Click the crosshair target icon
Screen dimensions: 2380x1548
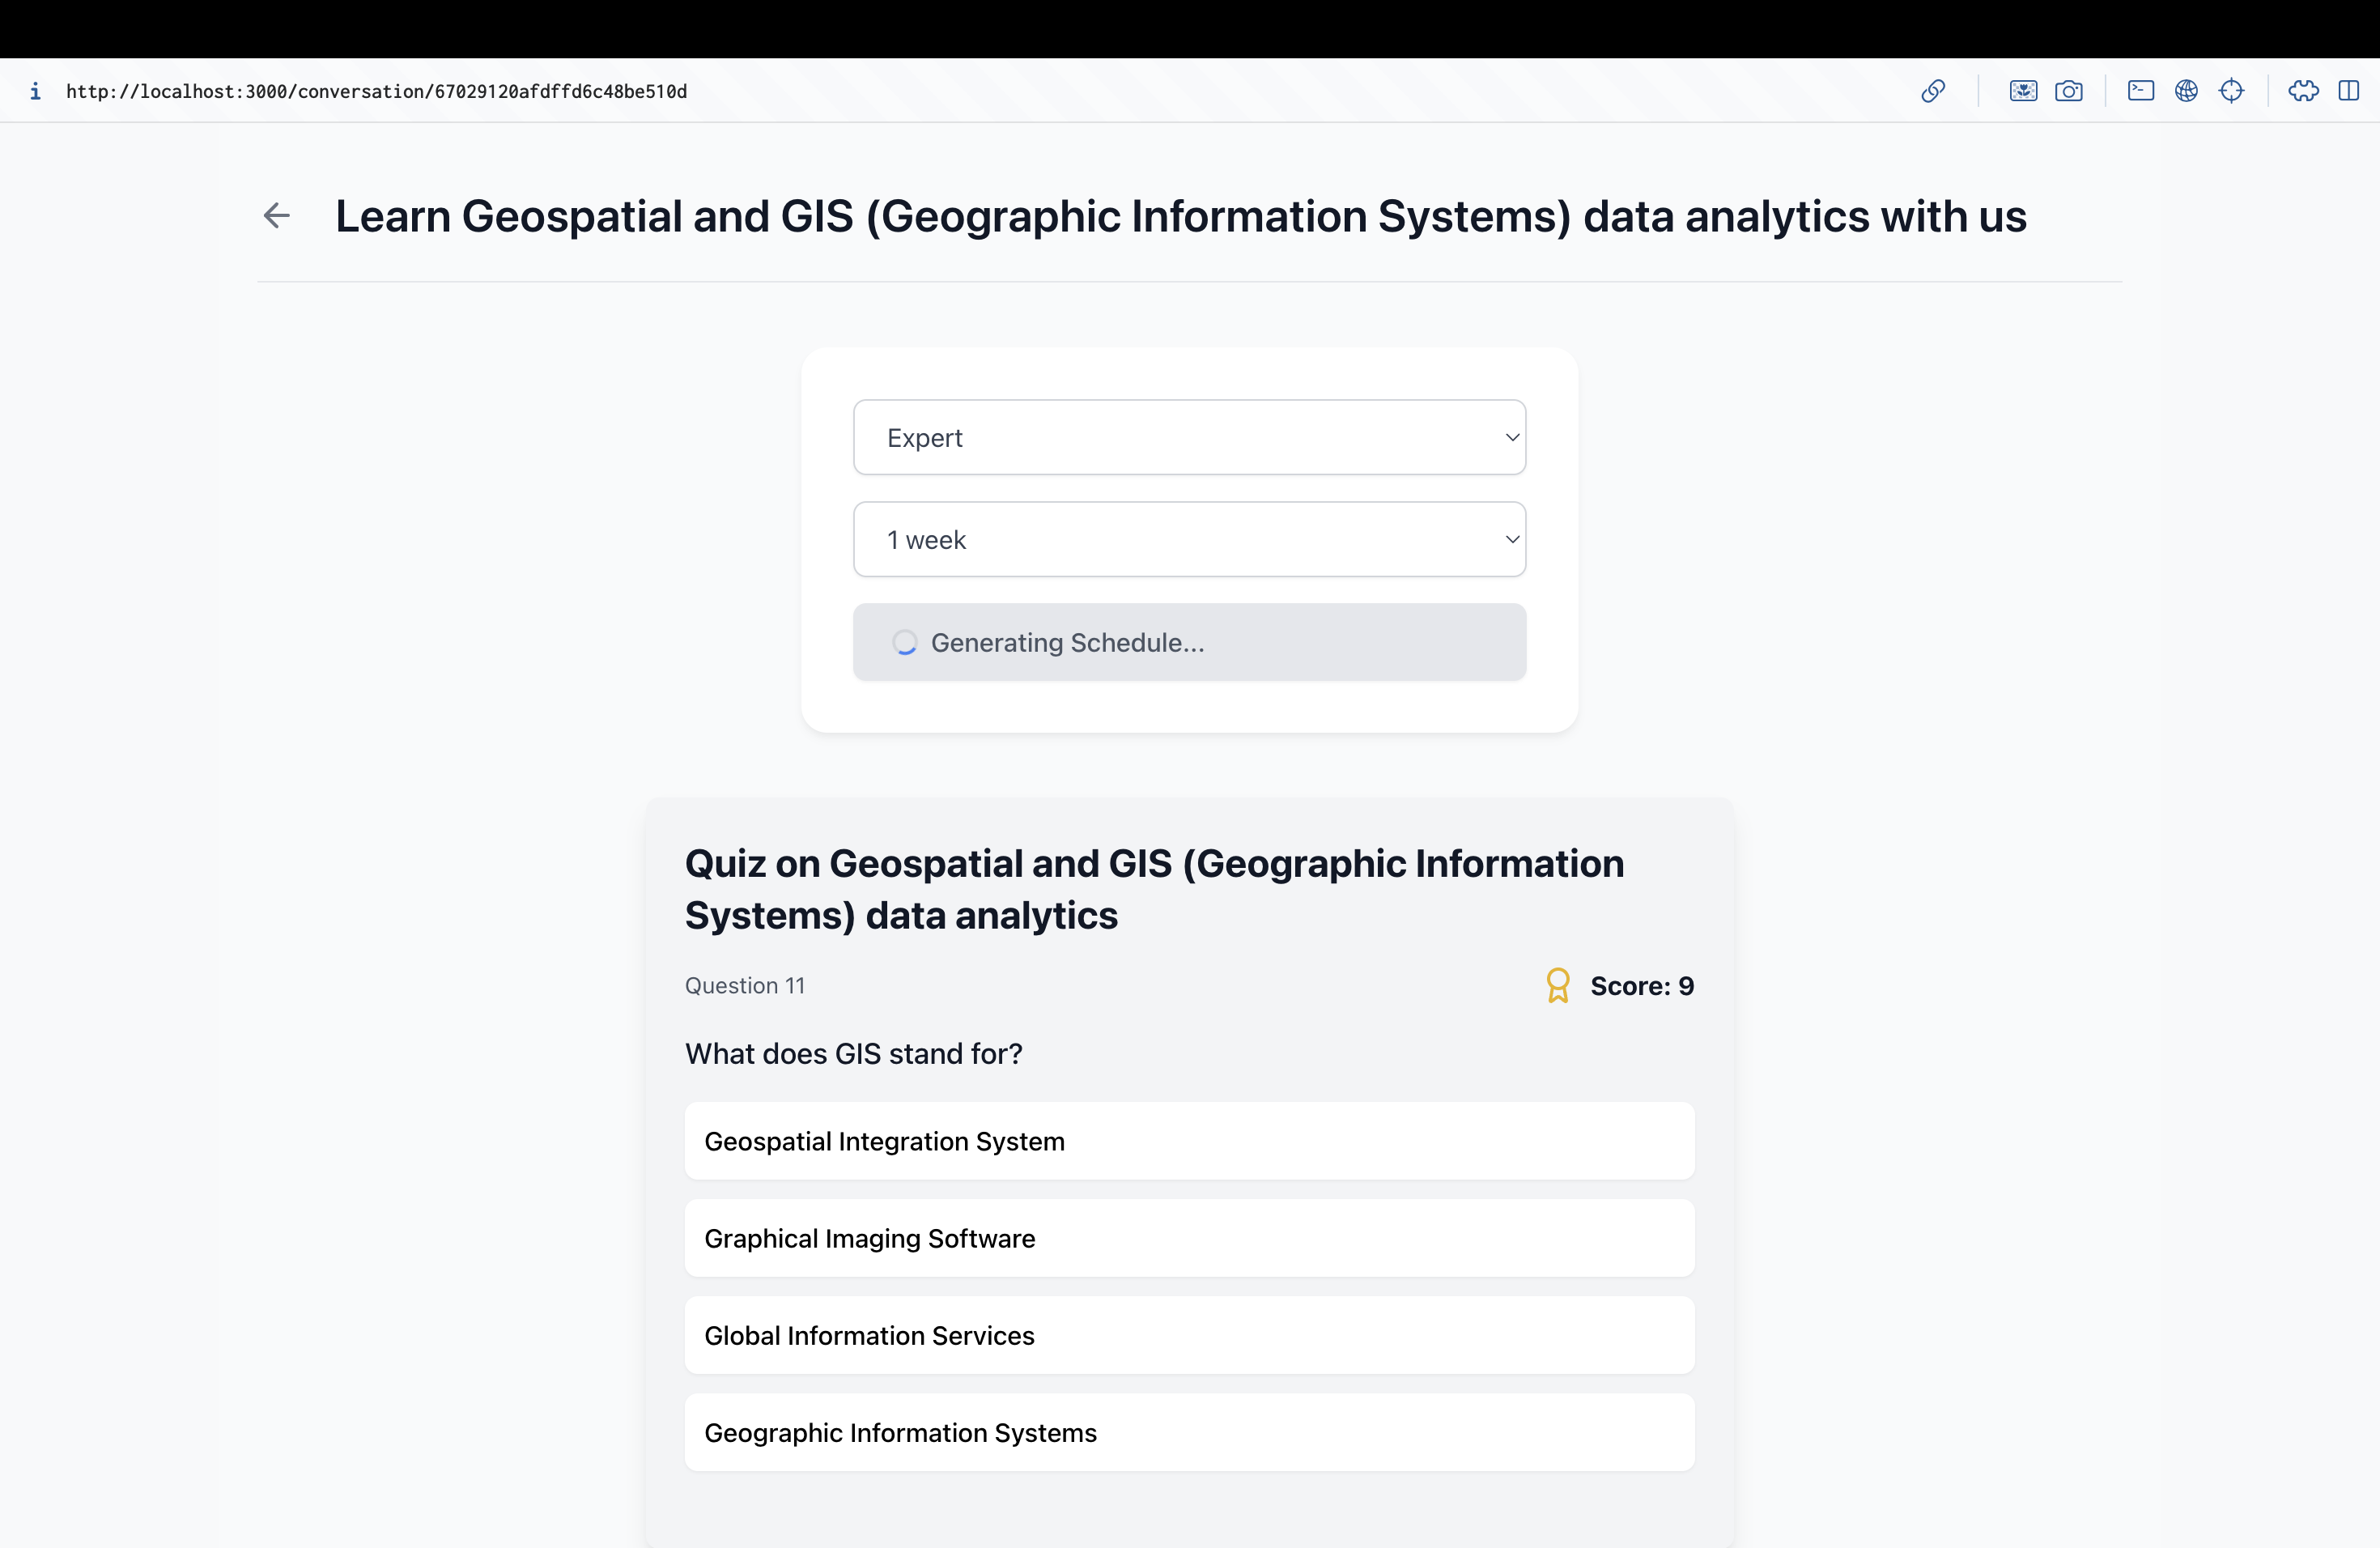click(2231, 91)
